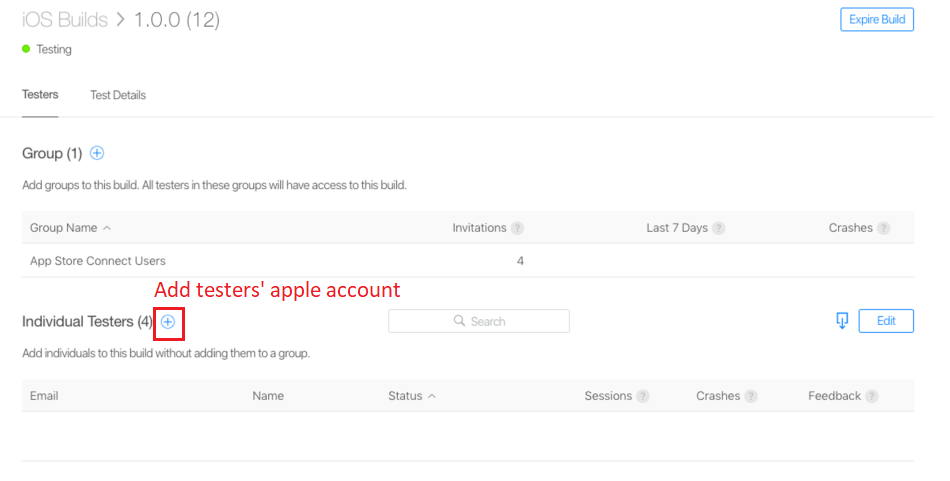Sort testers by the Status column
The height and width of the screenshot is (481, 950).
(412, 396)
